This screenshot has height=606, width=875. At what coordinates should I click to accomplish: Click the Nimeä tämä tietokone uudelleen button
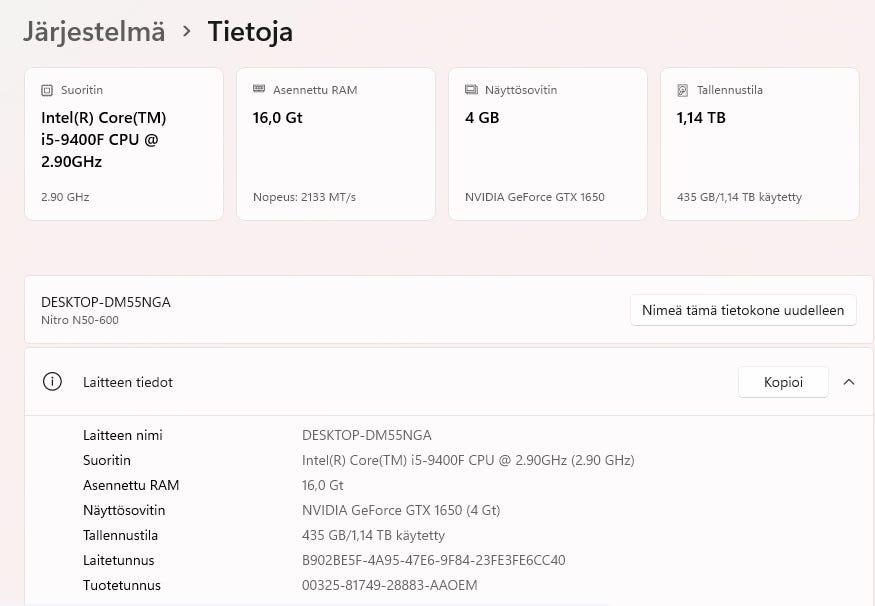tap(743, 310)
